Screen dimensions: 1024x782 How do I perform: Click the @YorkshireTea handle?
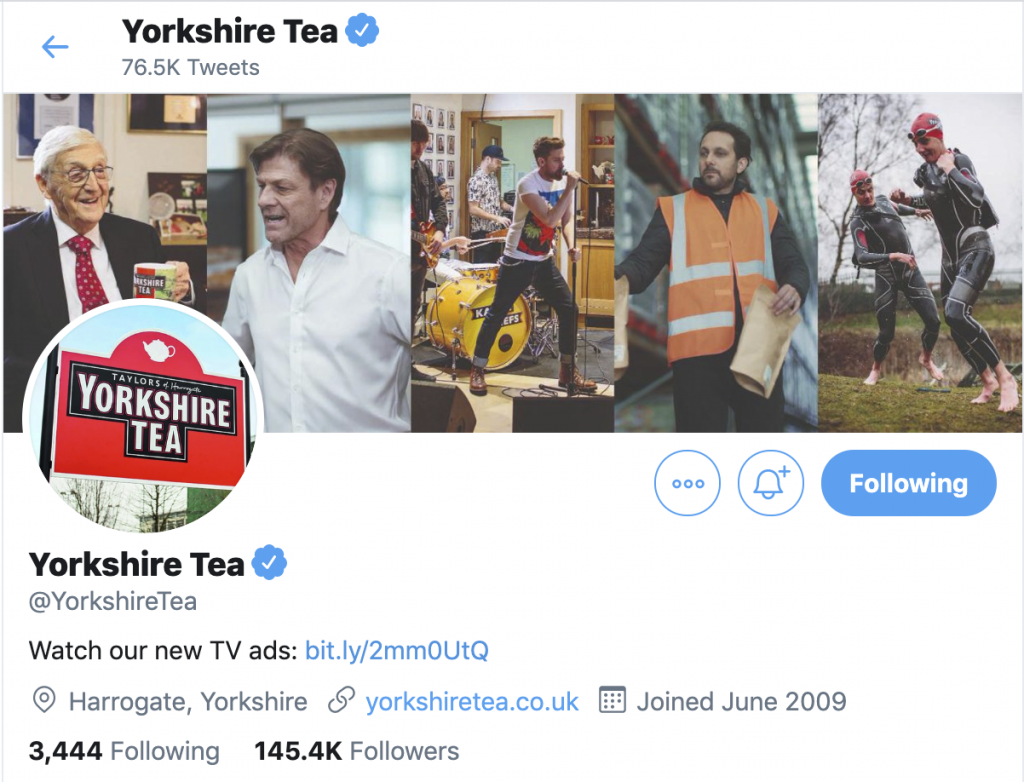tap(113, 601)
